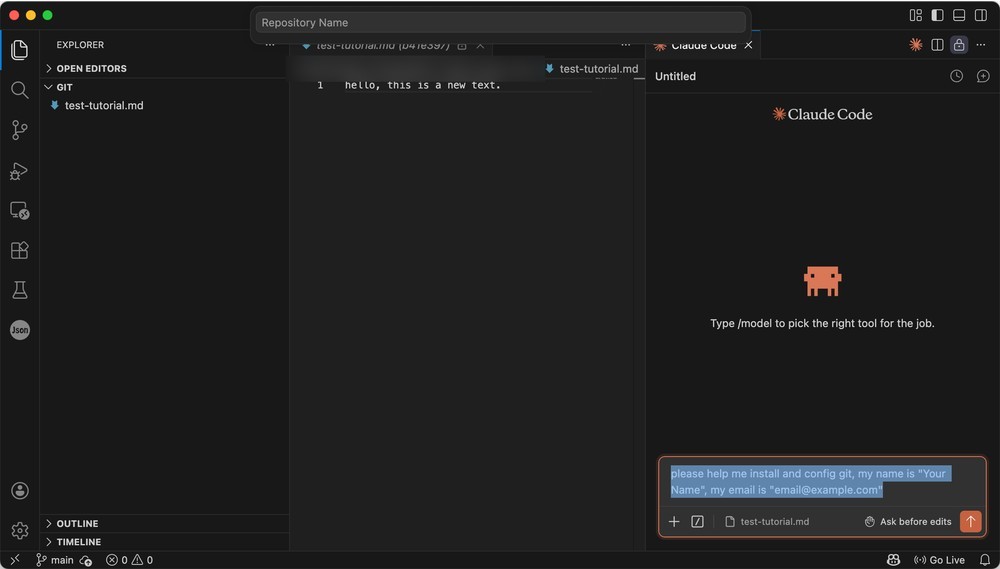Screen dimensions: 1000x569
Task: Open Claude Code session history
Action: click(956, 76)
